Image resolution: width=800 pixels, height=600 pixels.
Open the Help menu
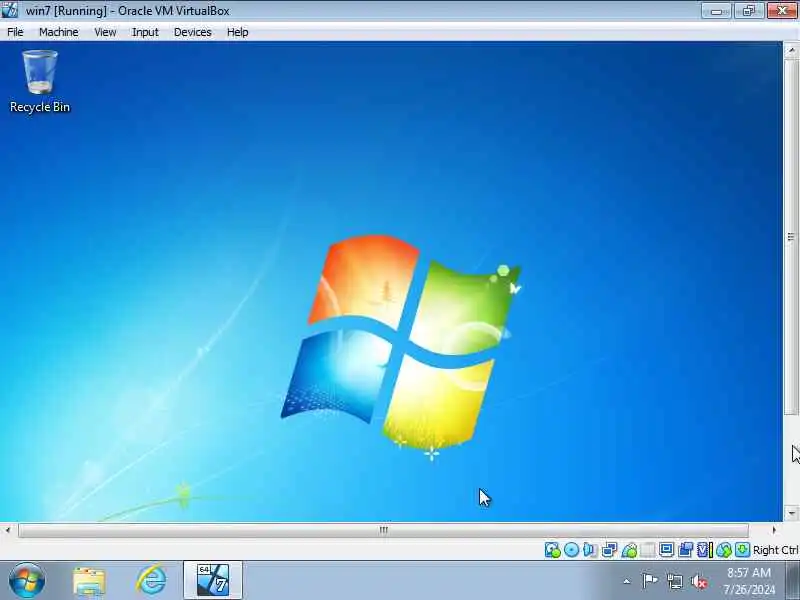[238, 32]
